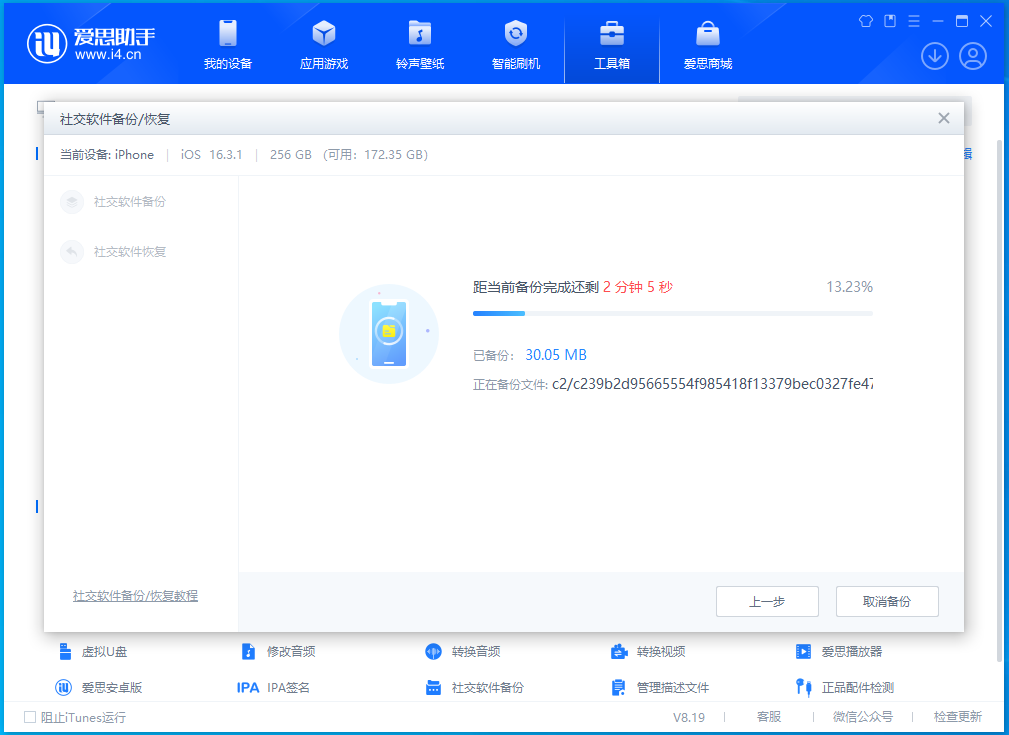Open 爱思播放器 media player
Screen dimensions: 1009x735
[x=849, y=651]
